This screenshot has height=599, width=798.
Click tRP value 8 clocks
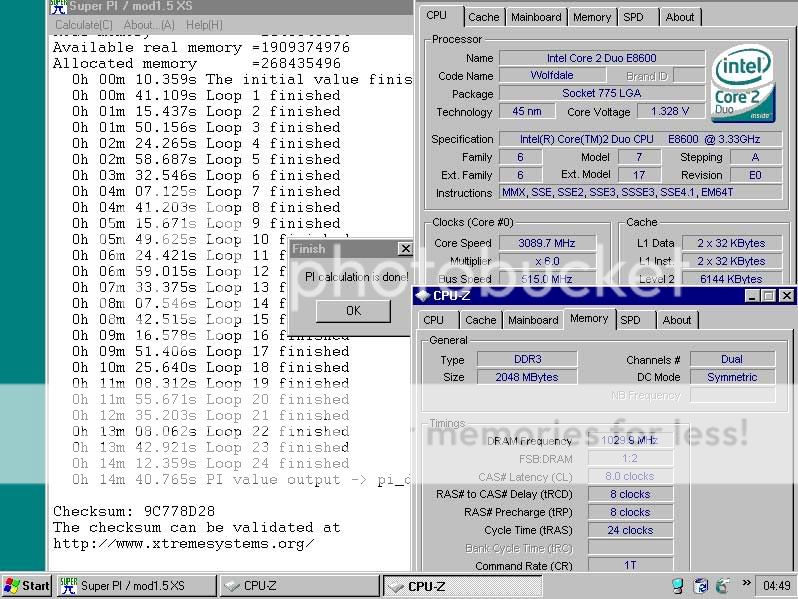pyautogui.click(x=630, y=512)
